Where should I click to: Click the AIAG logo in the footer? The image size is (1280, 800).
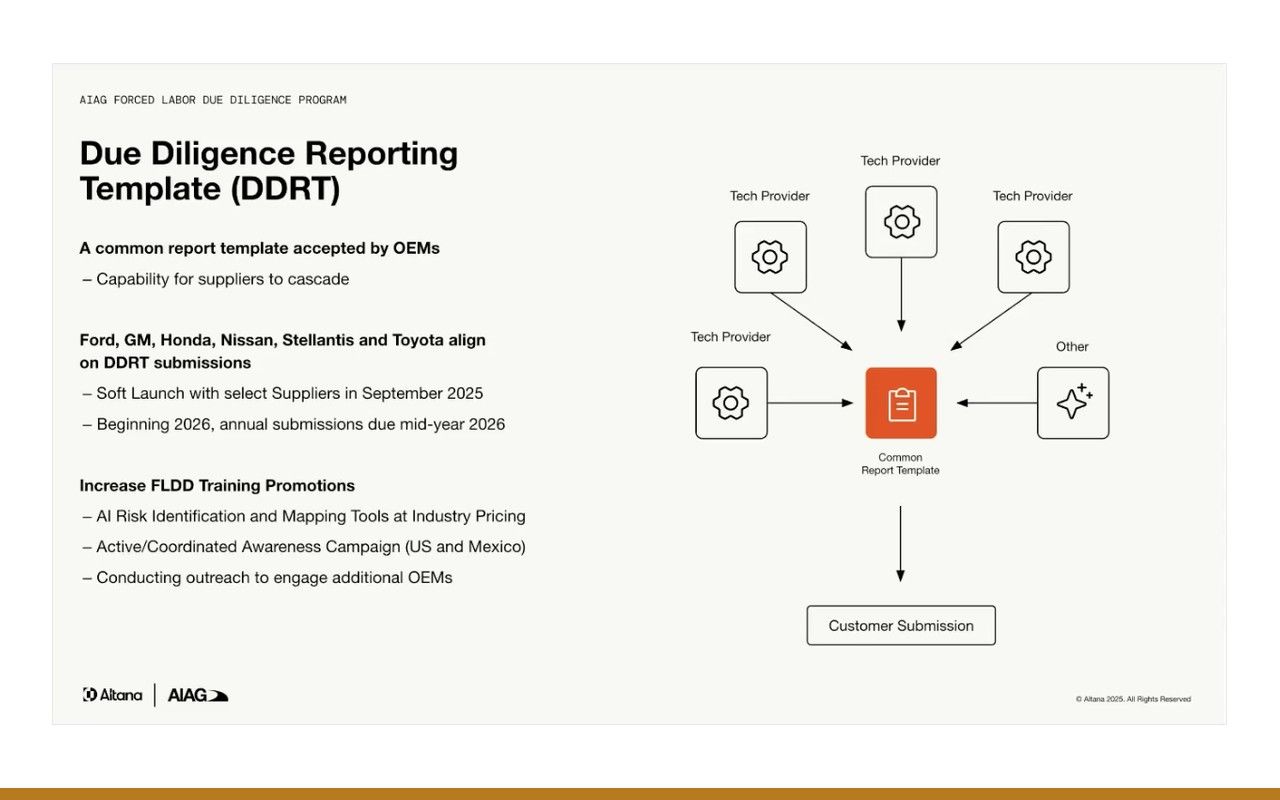tap(198, 695)
